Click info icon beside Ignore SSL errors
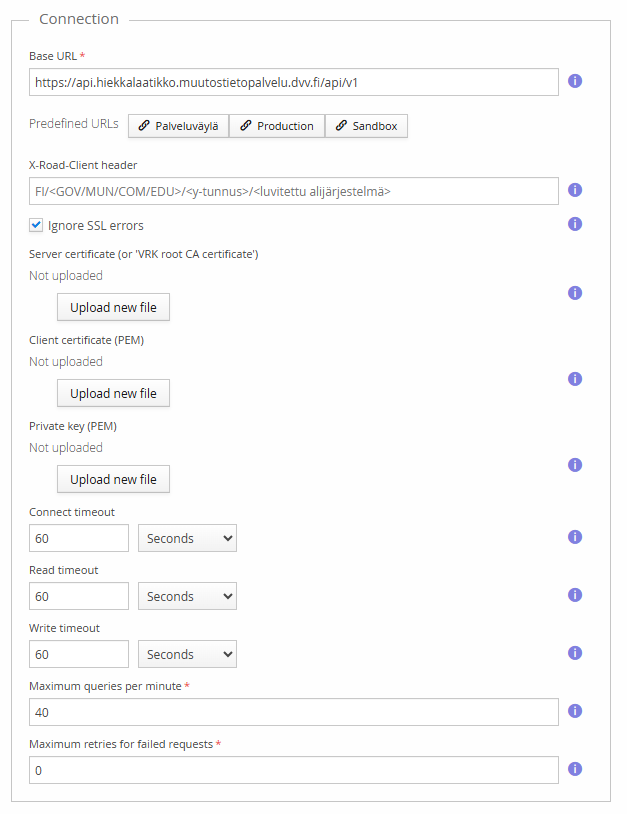Viewport: 627px width, 814px height. coord(575,224)
